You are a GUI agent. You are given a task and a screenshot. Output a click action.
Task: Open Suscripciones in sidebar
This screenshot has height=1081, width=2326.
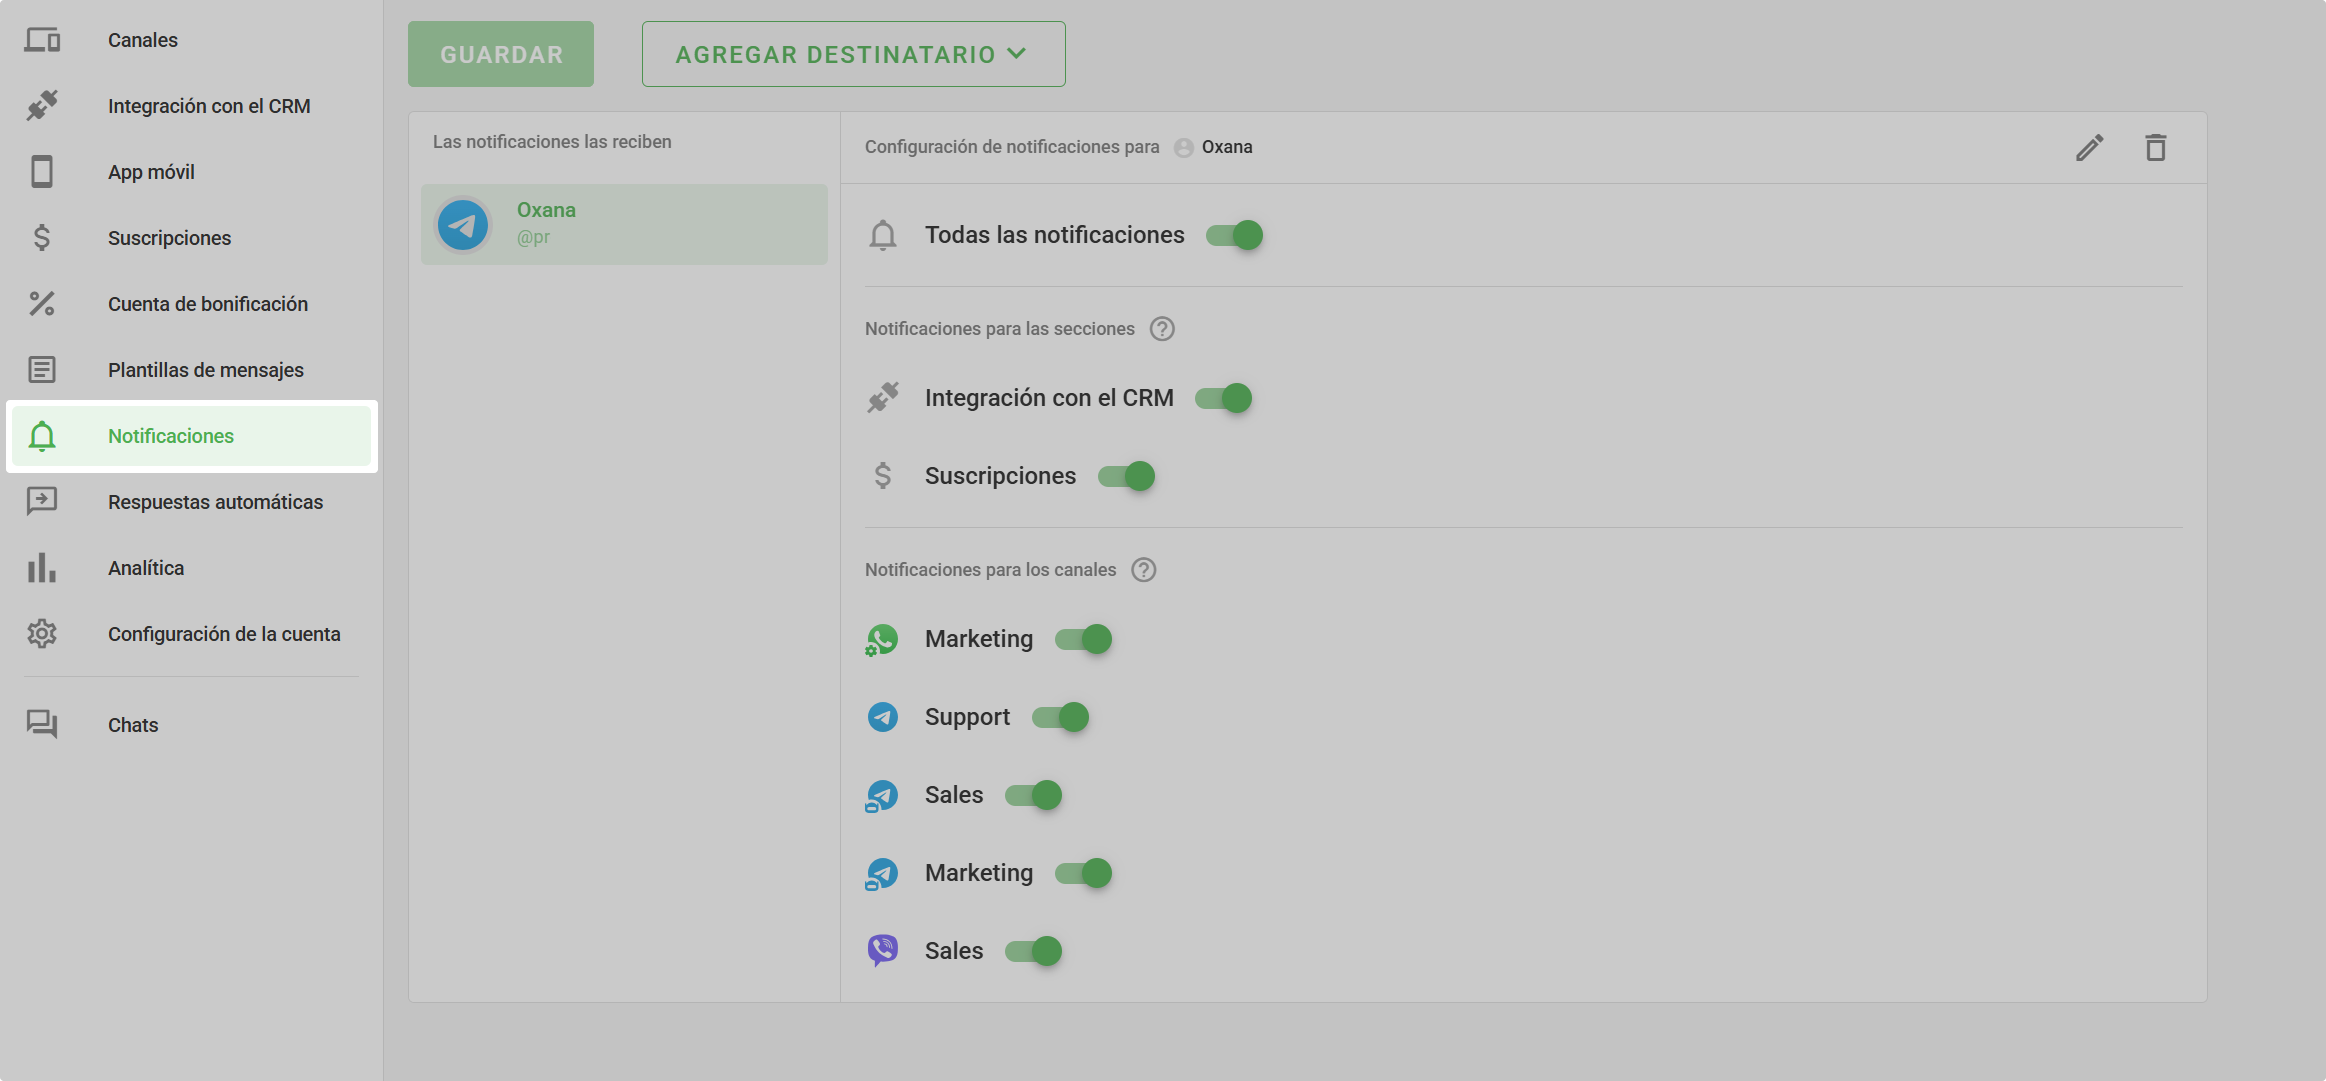(192, 238)
